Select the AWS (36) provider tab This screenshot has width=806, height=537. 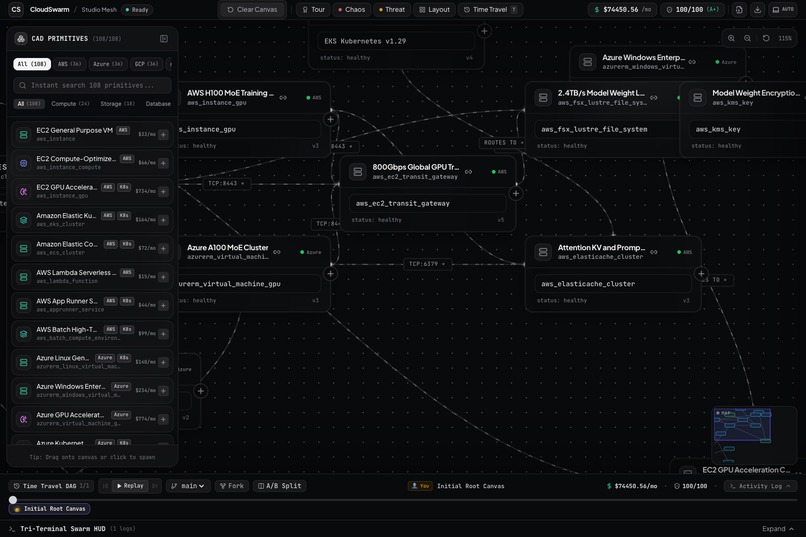69,64
